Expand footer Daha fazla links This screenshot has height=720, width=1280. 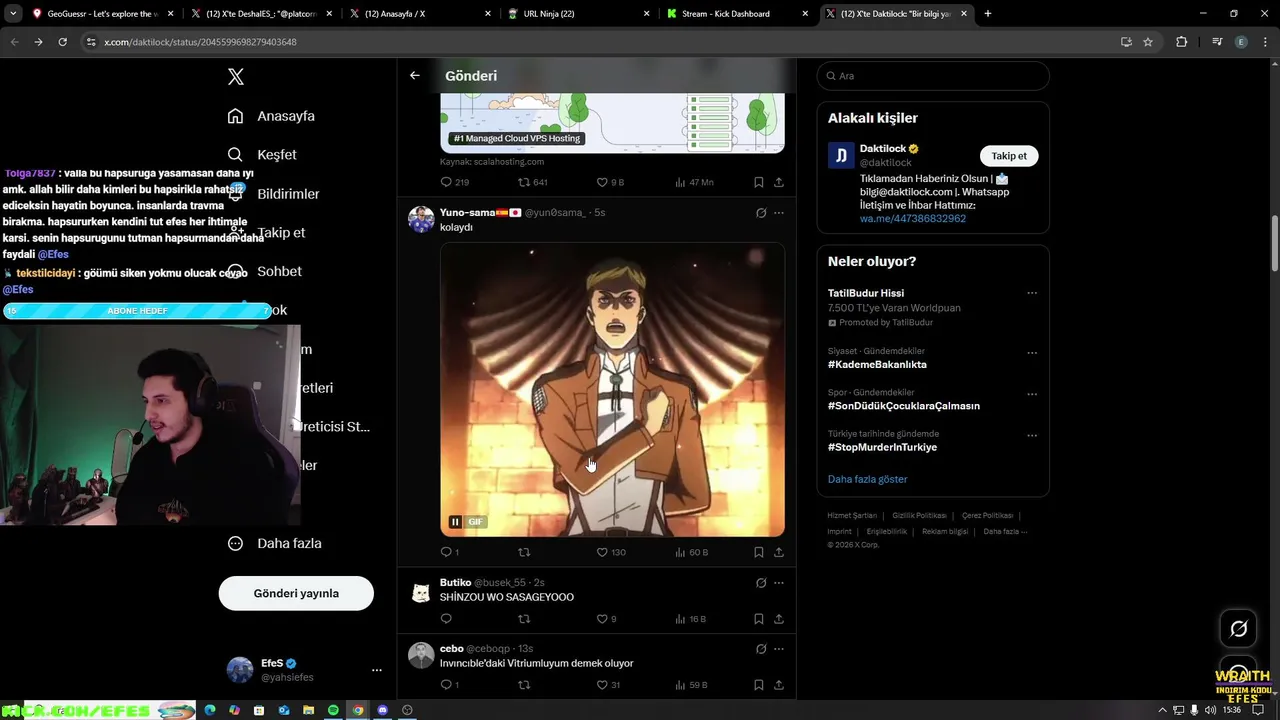click(x=1004, y=532)
